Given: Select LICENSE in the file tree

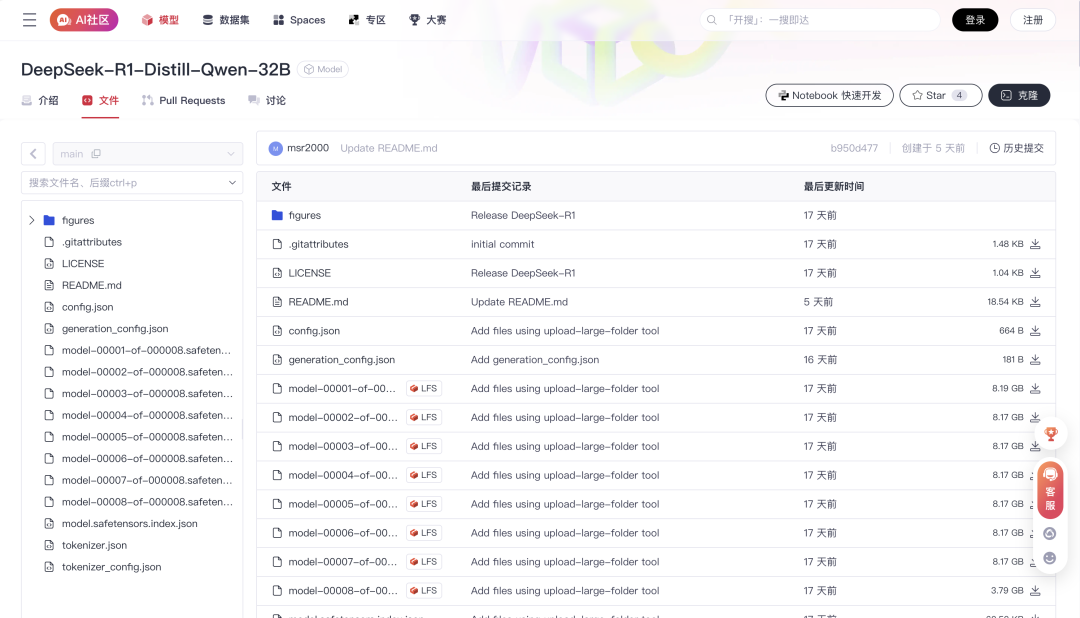Looking at the screenshot, I should coord(83,264).
